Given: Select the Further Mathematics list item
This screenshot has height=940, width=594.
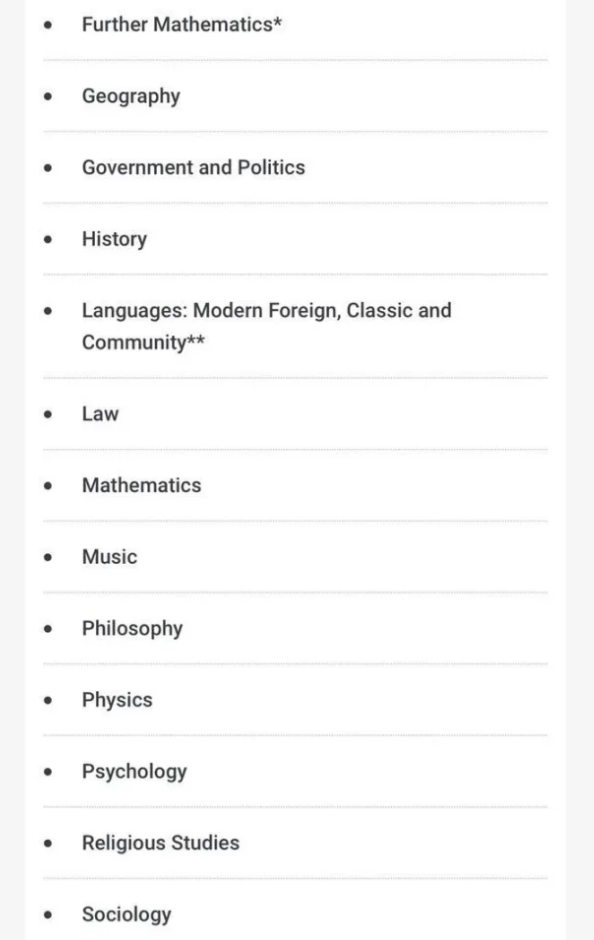Looking at the screenshot, I should pyautogui.click(x=182, y=25).
